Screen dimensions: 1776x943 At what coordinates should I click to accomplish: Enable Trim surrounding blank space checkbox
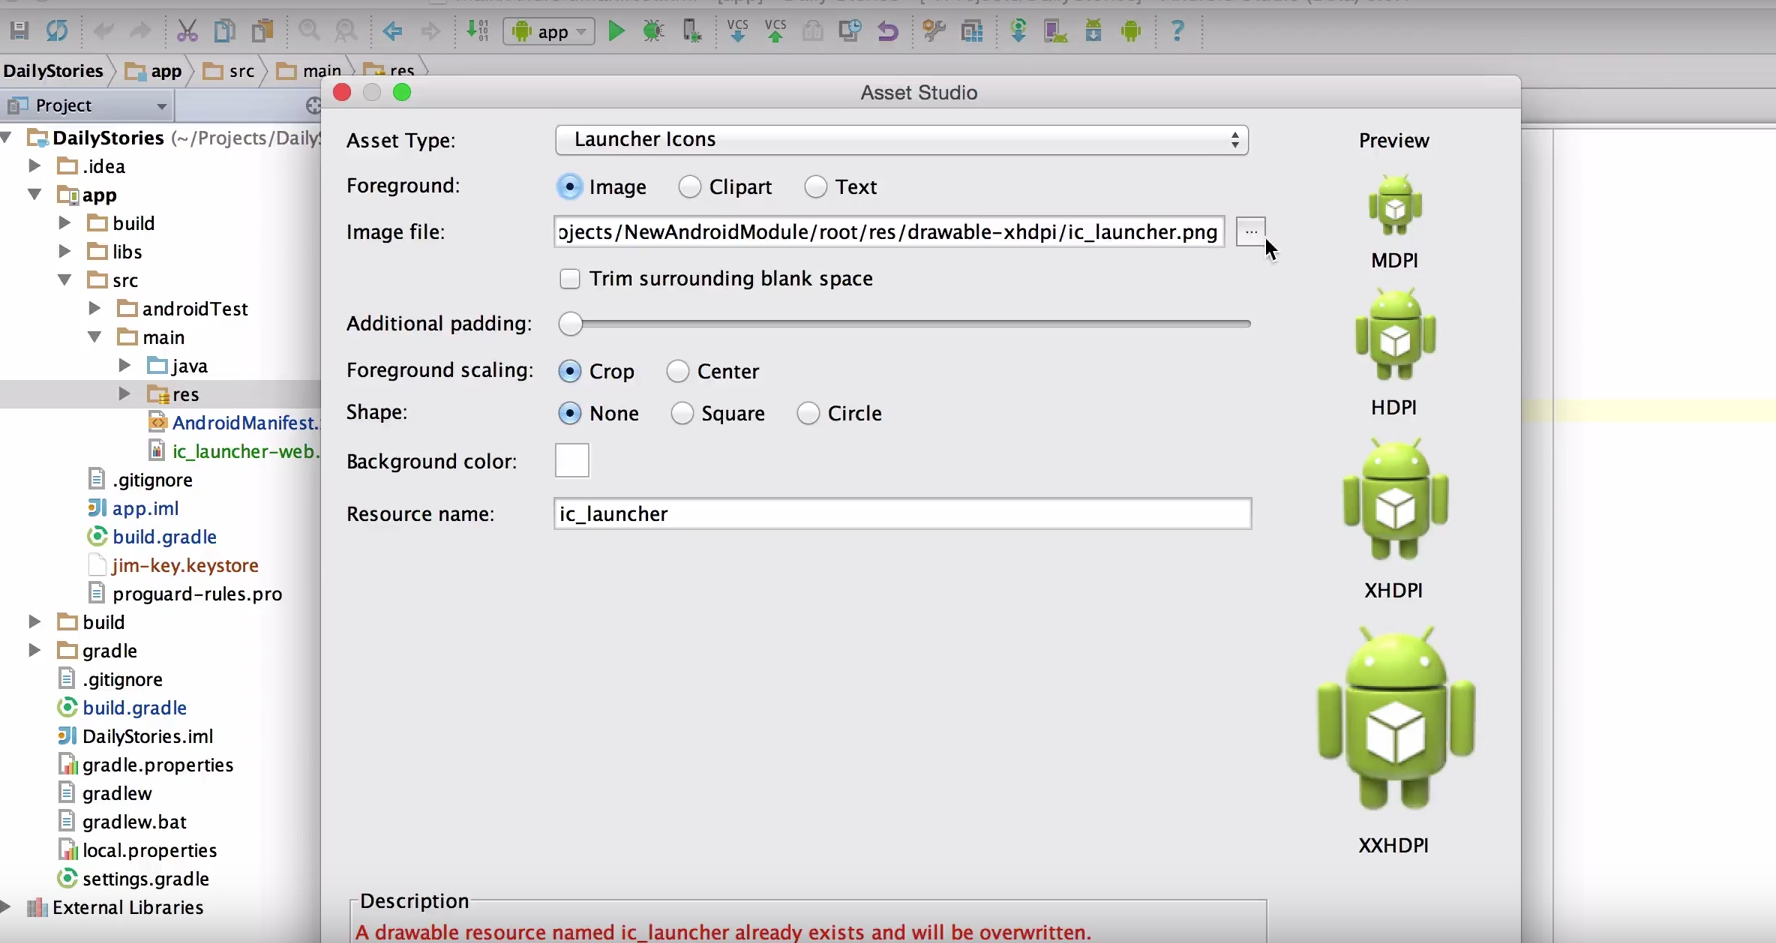pos(570,279)
